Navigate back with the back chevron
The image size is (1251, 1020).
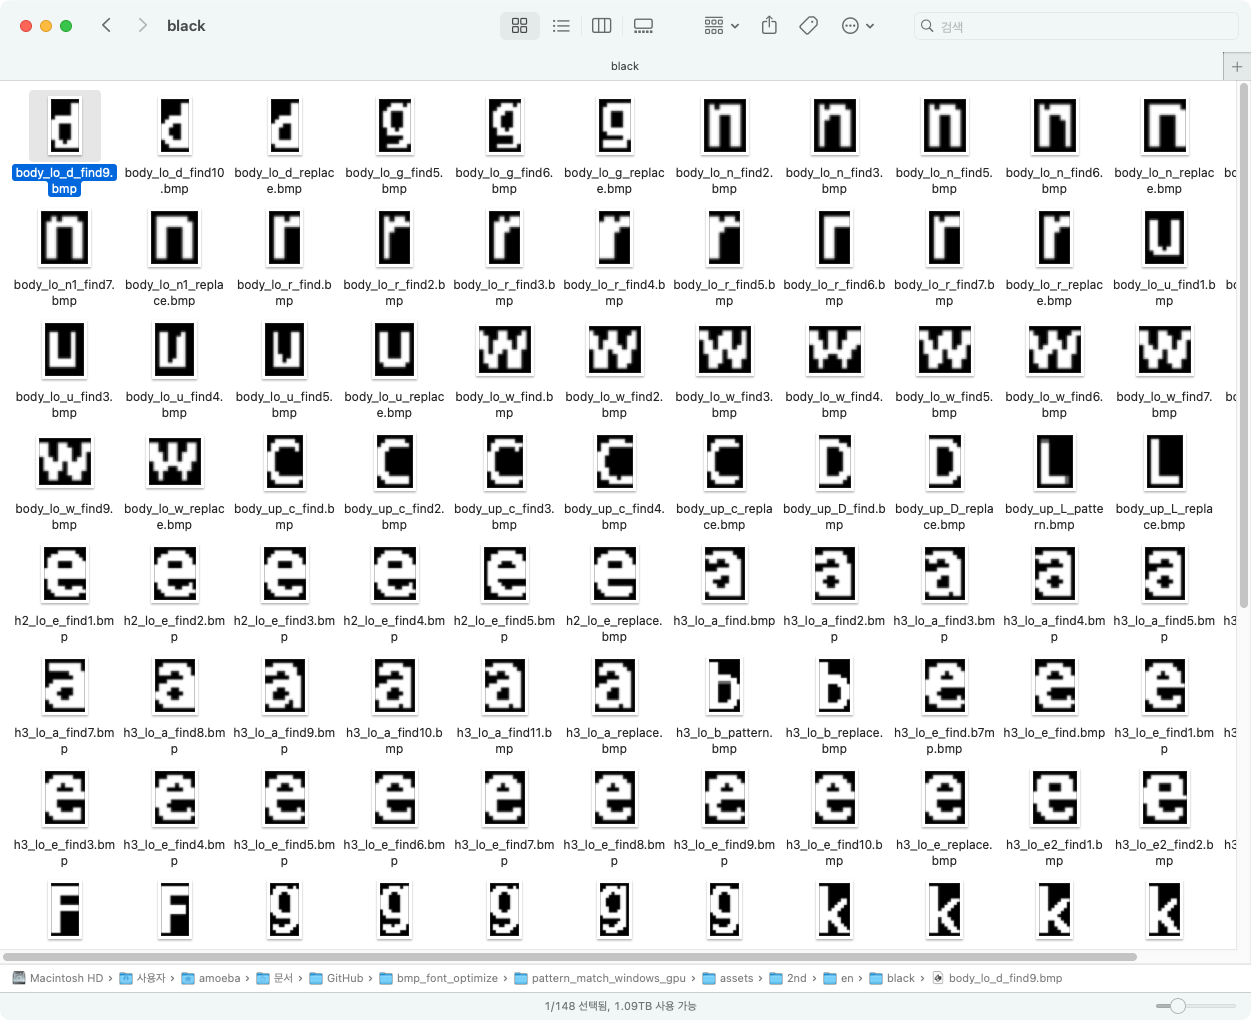[106, 26]
